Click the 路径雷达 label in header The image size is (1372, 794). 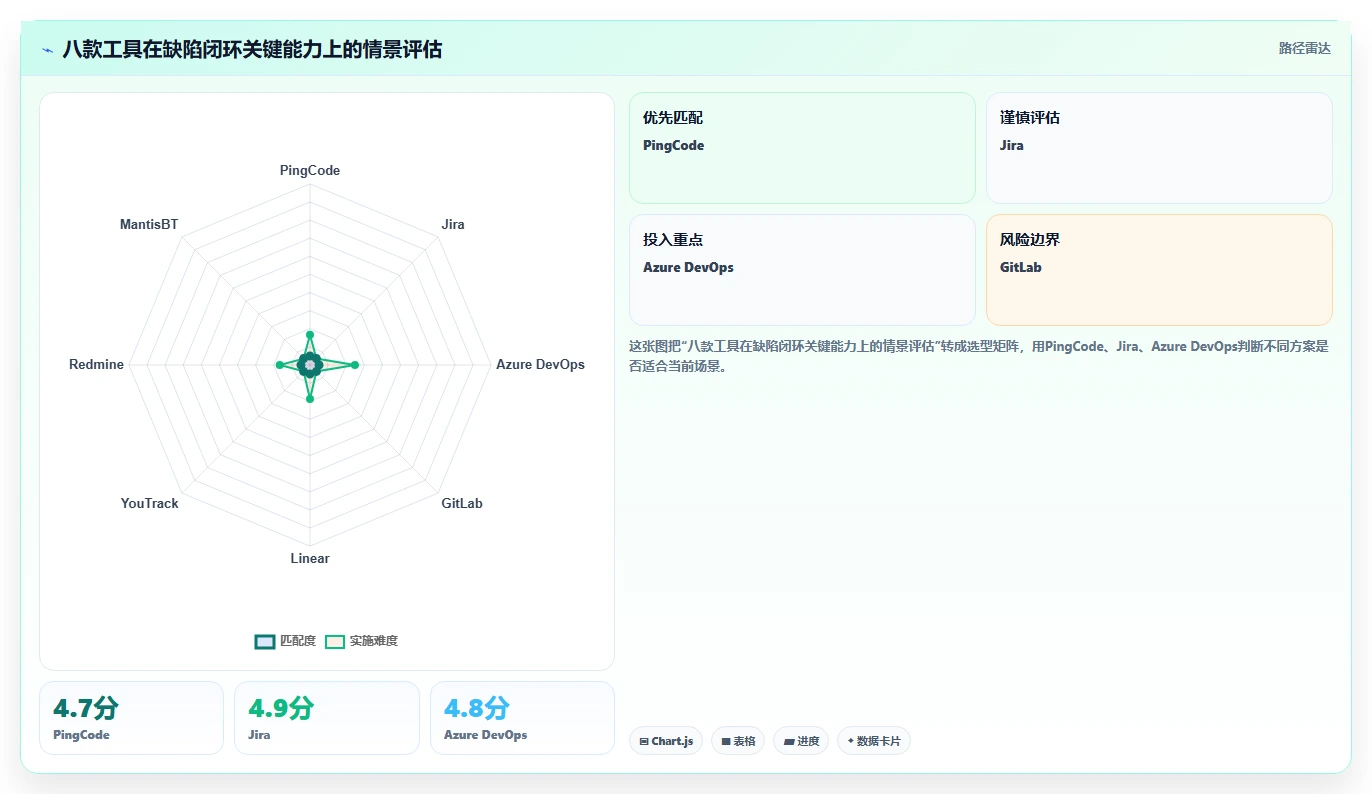[1304, 48]
